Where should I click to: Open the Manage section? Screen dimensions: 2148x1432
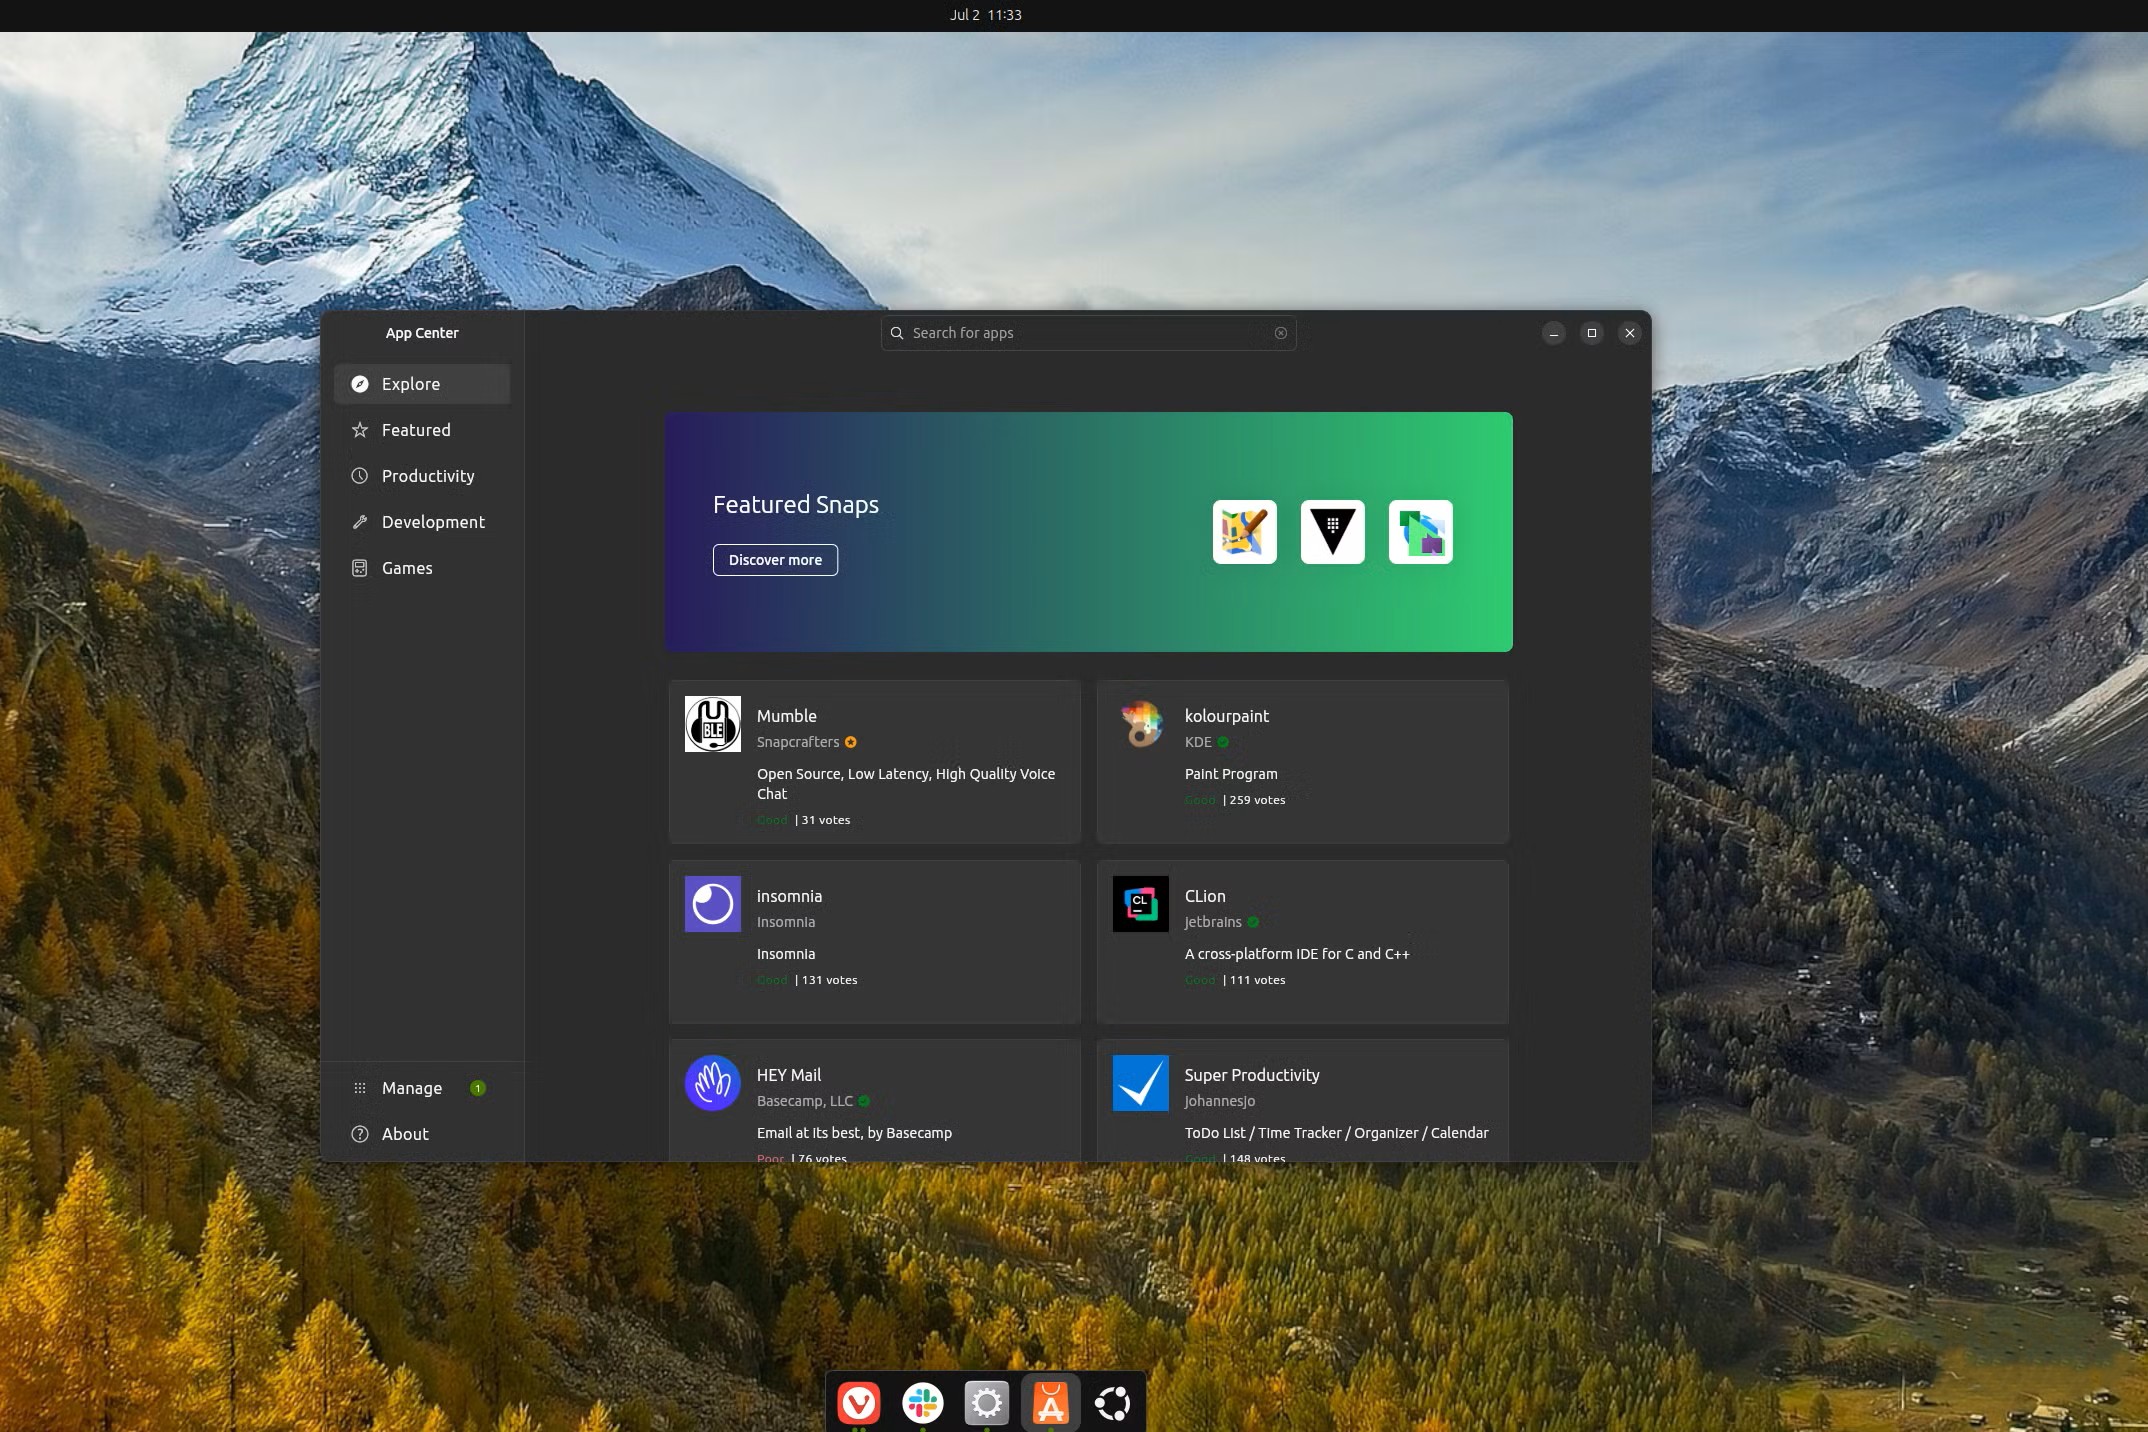411,1088
